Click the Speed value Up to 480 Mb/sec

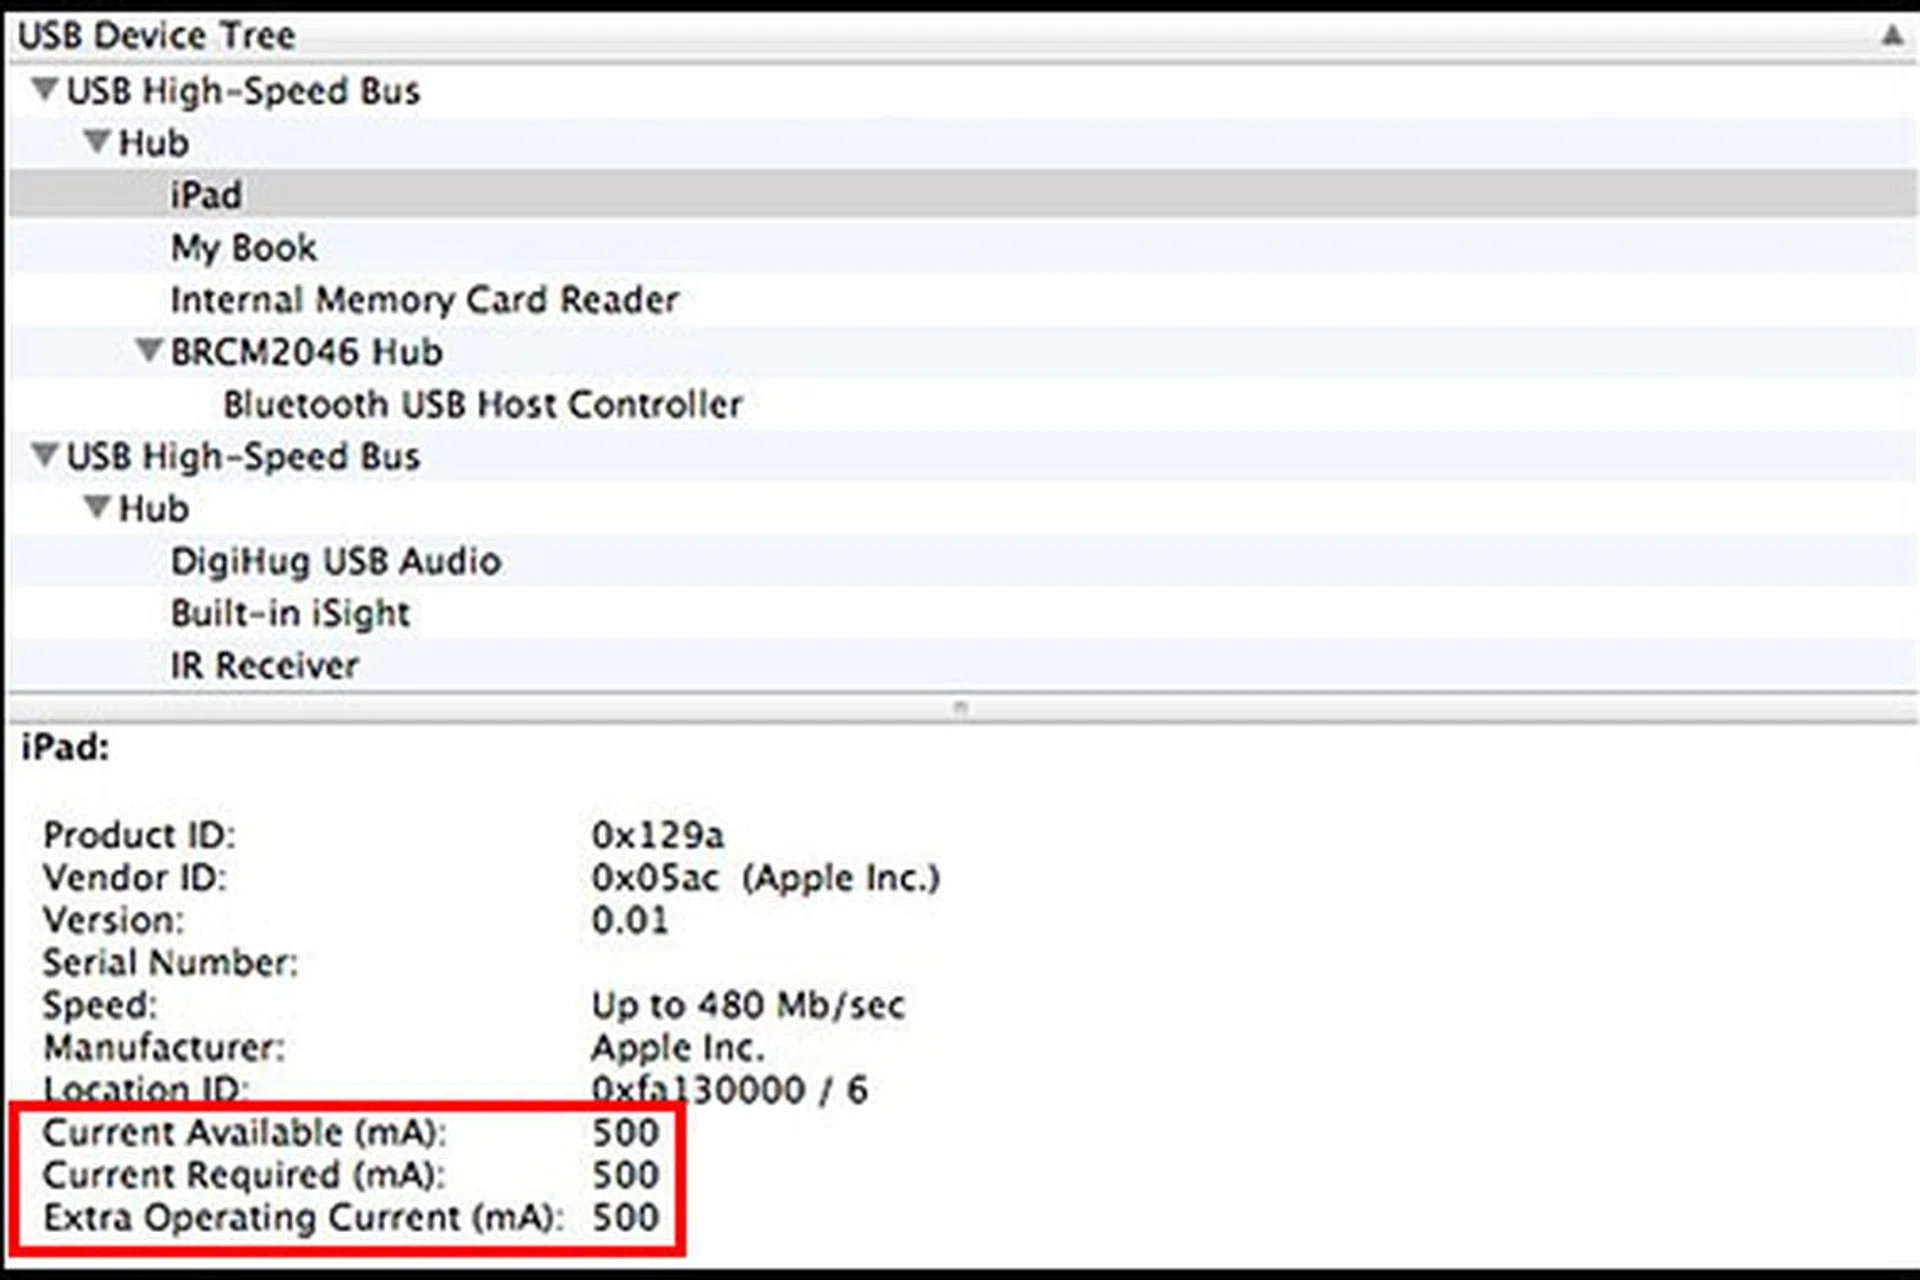click(748, 1005)
